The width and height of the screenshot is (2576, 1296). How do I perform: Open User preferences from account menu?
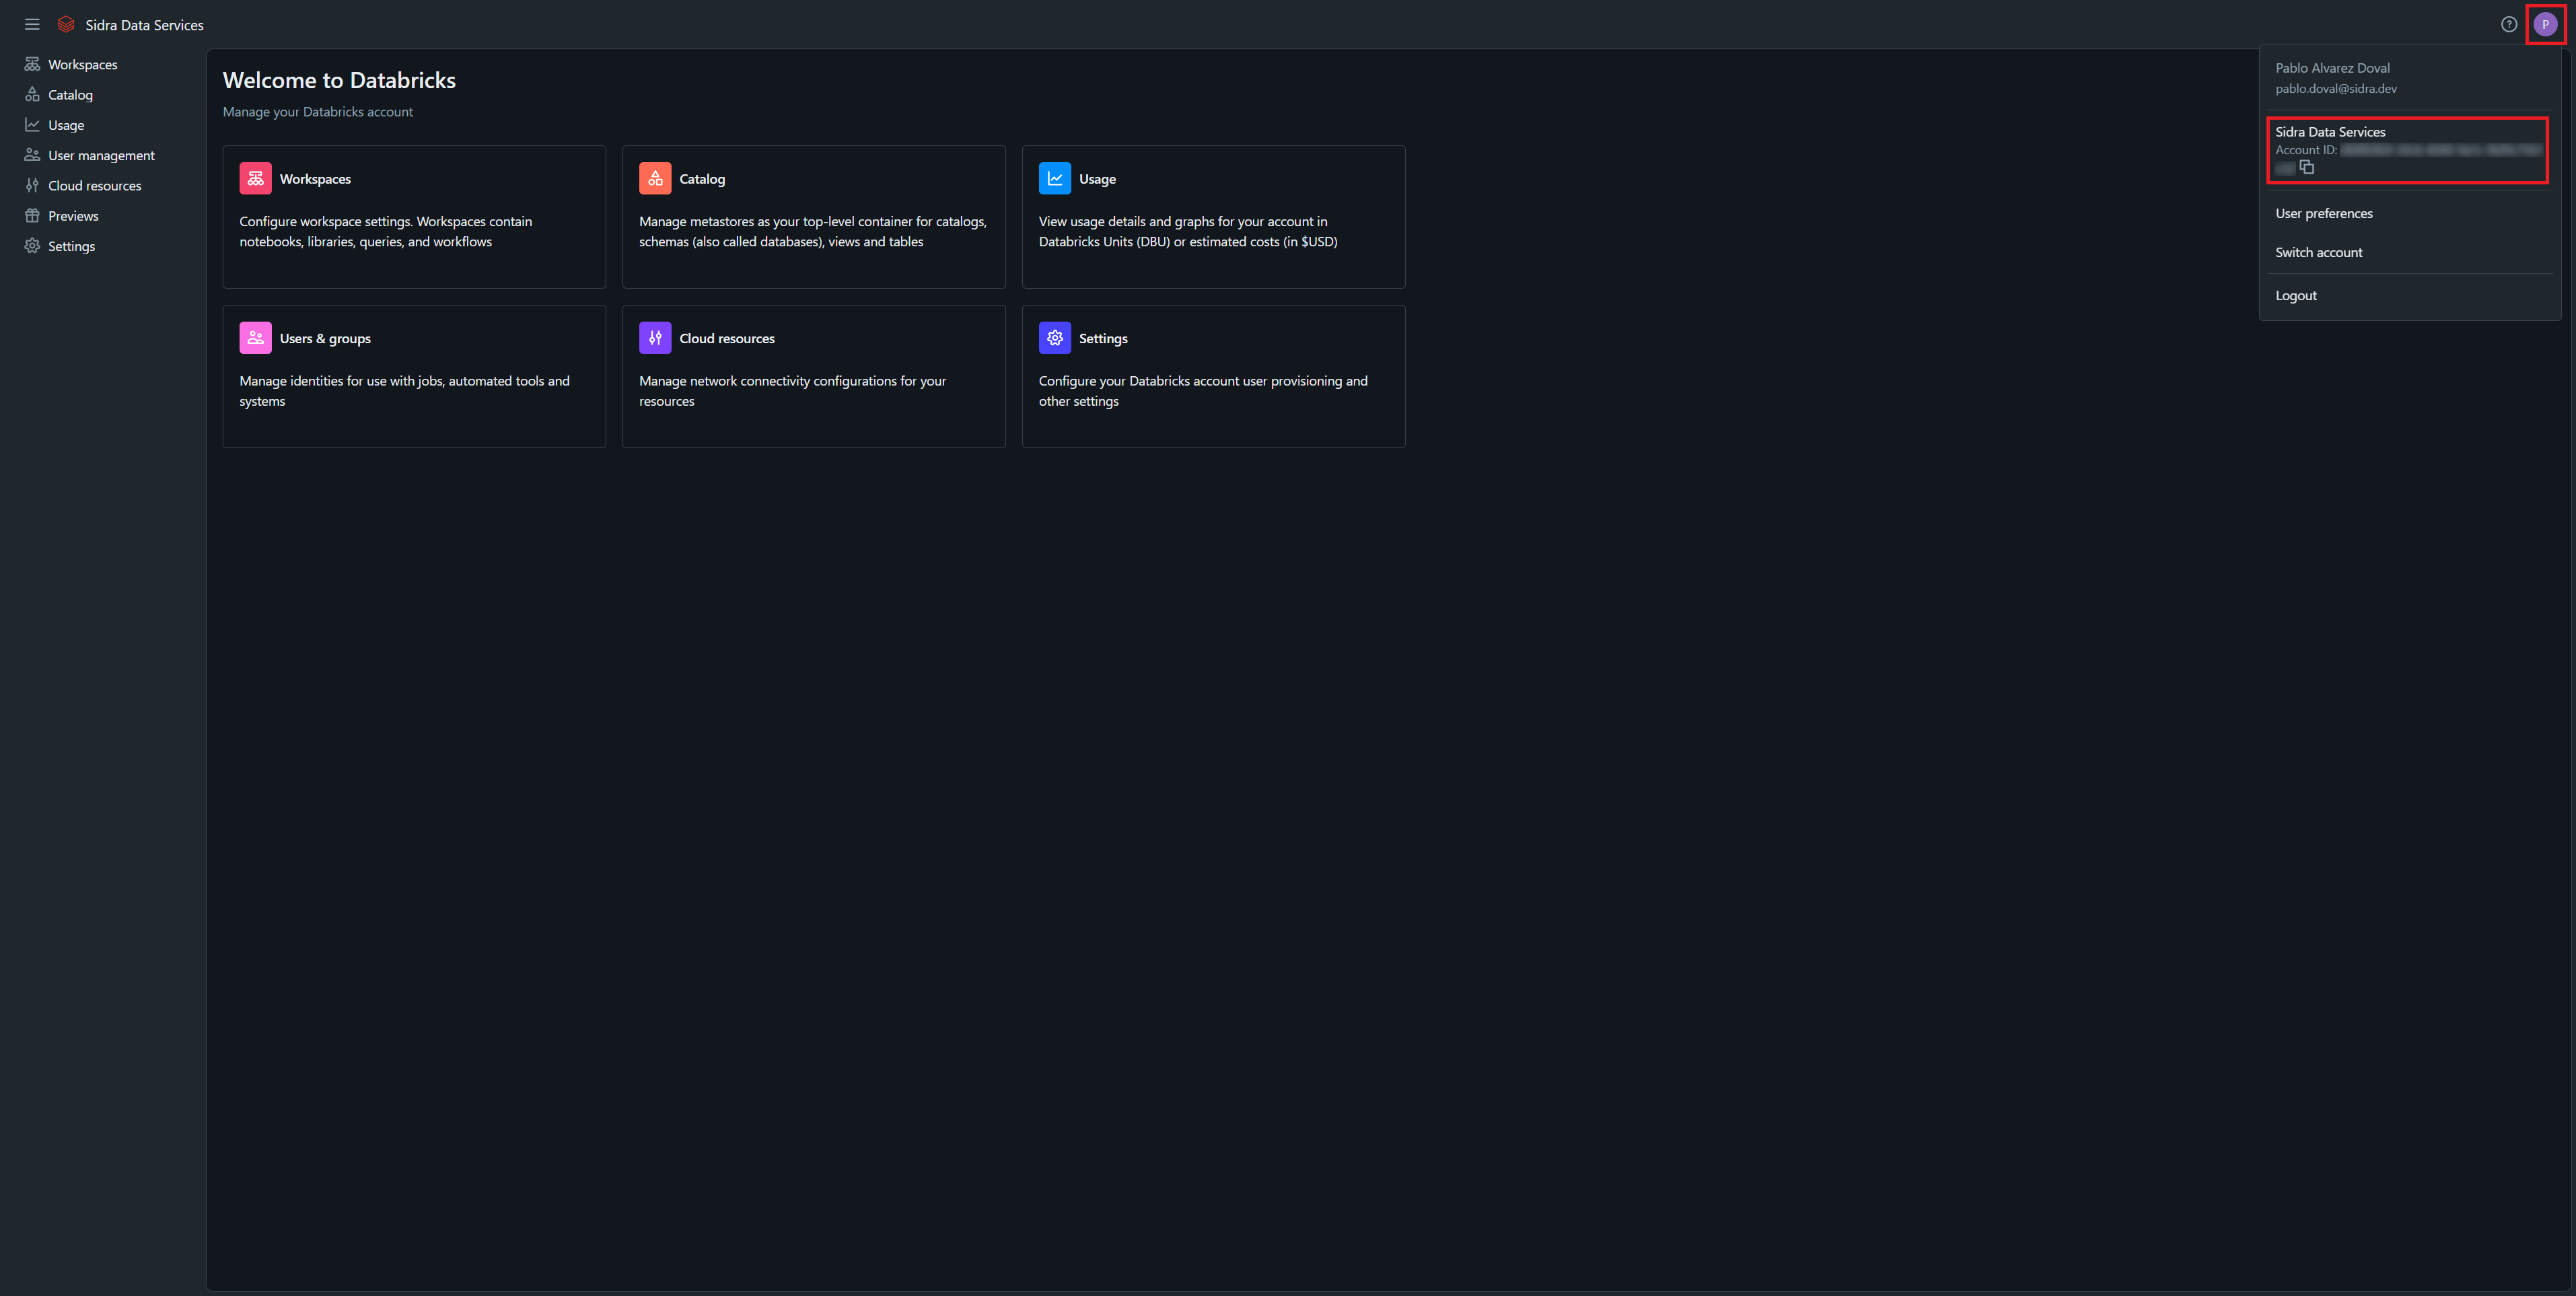[x=2323, y=213]
